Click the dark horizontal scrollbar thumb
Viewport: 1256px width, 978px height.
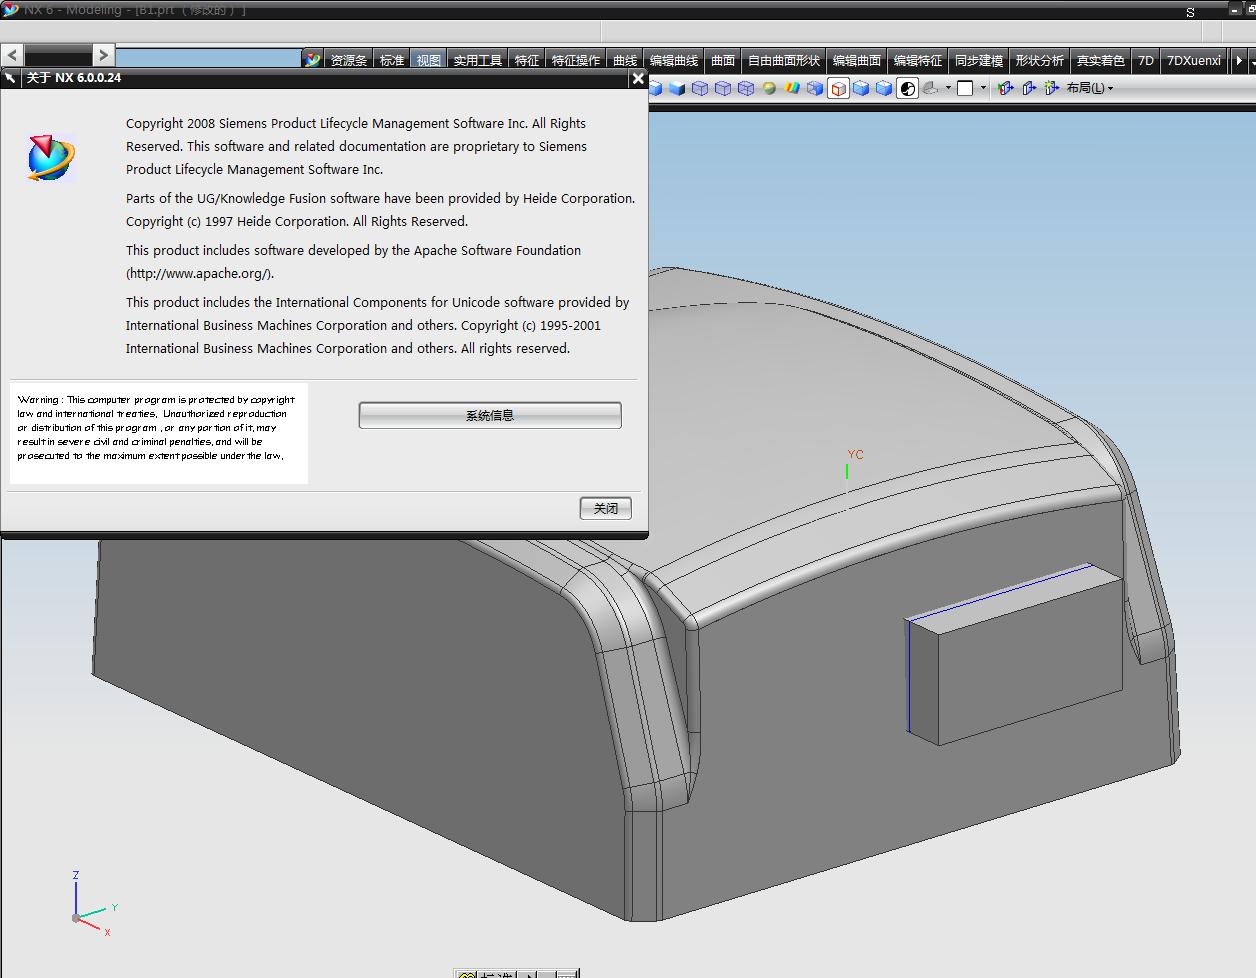[x=58, y=55]
